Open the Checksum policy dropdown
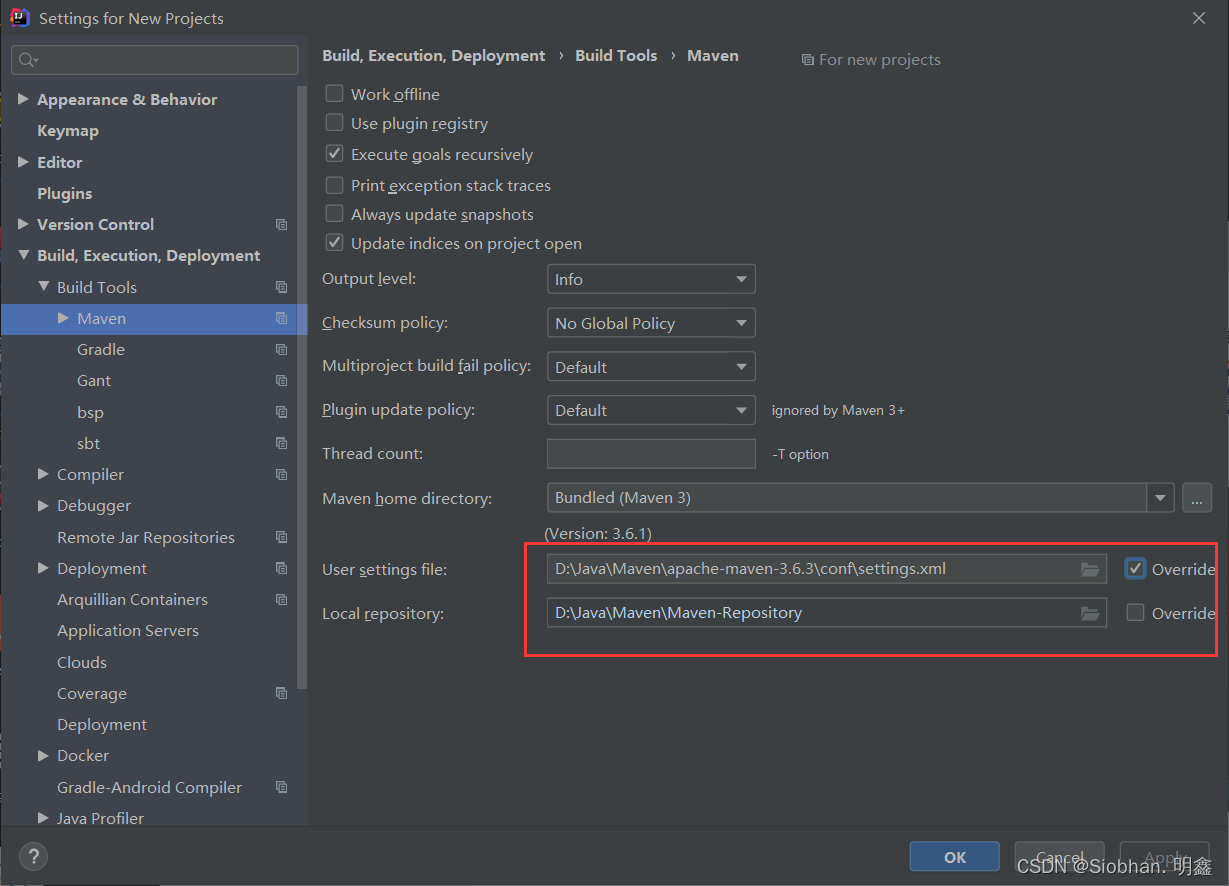 [x=651, y=323]
